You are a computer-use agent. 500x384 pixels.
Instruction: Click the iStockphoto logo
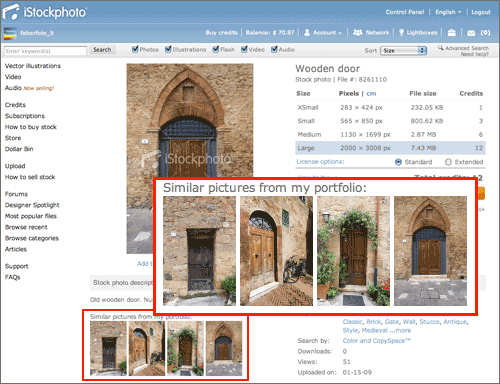click(x=44, y=12)
